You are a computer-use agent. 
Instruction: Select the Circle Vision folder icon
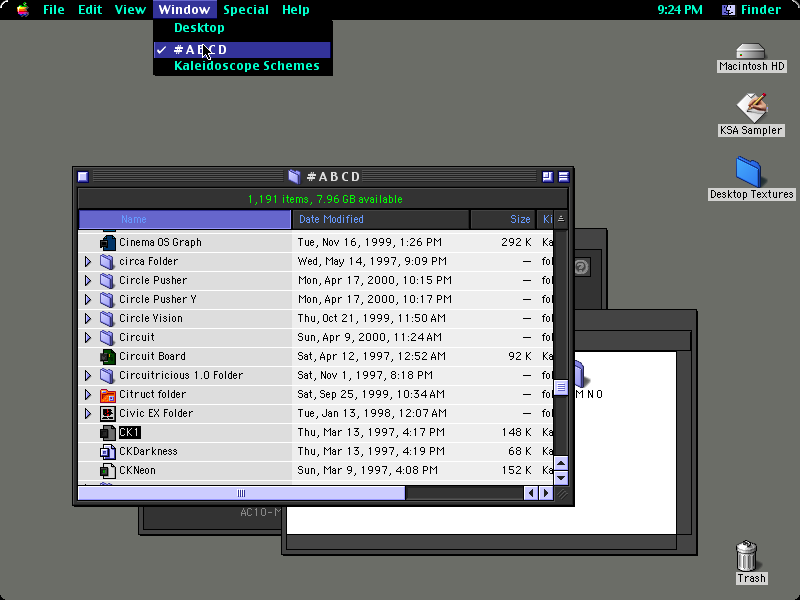[107, 318]
